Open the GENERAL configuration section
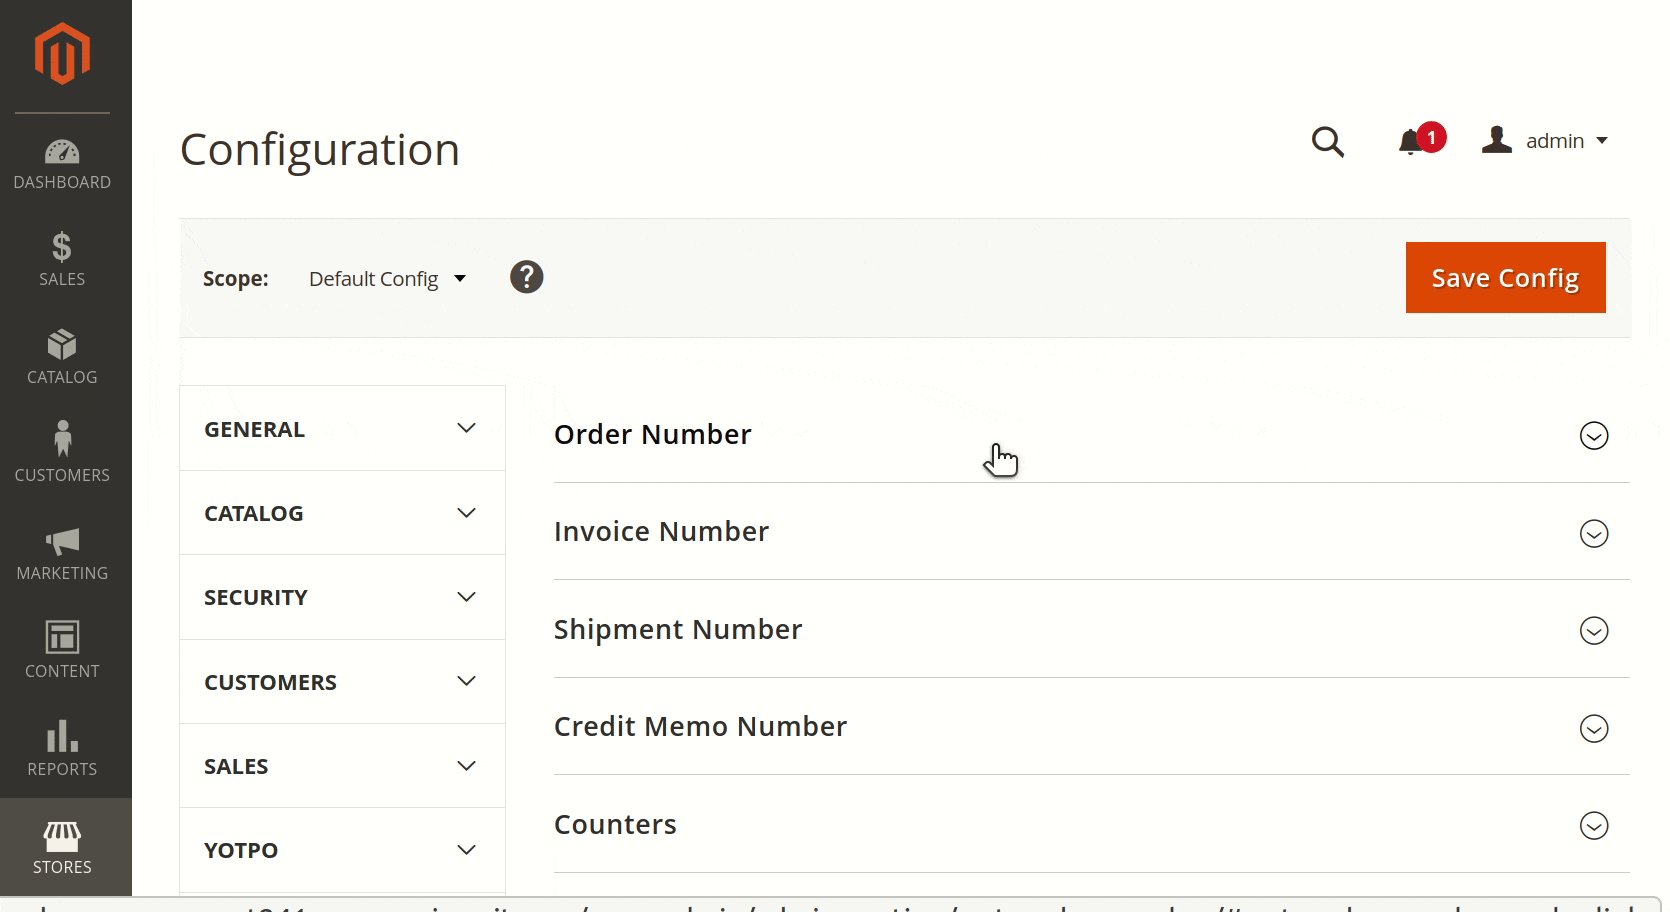Image resolution: width=1670 pixels, height=912 pixels. coord(341,428)
